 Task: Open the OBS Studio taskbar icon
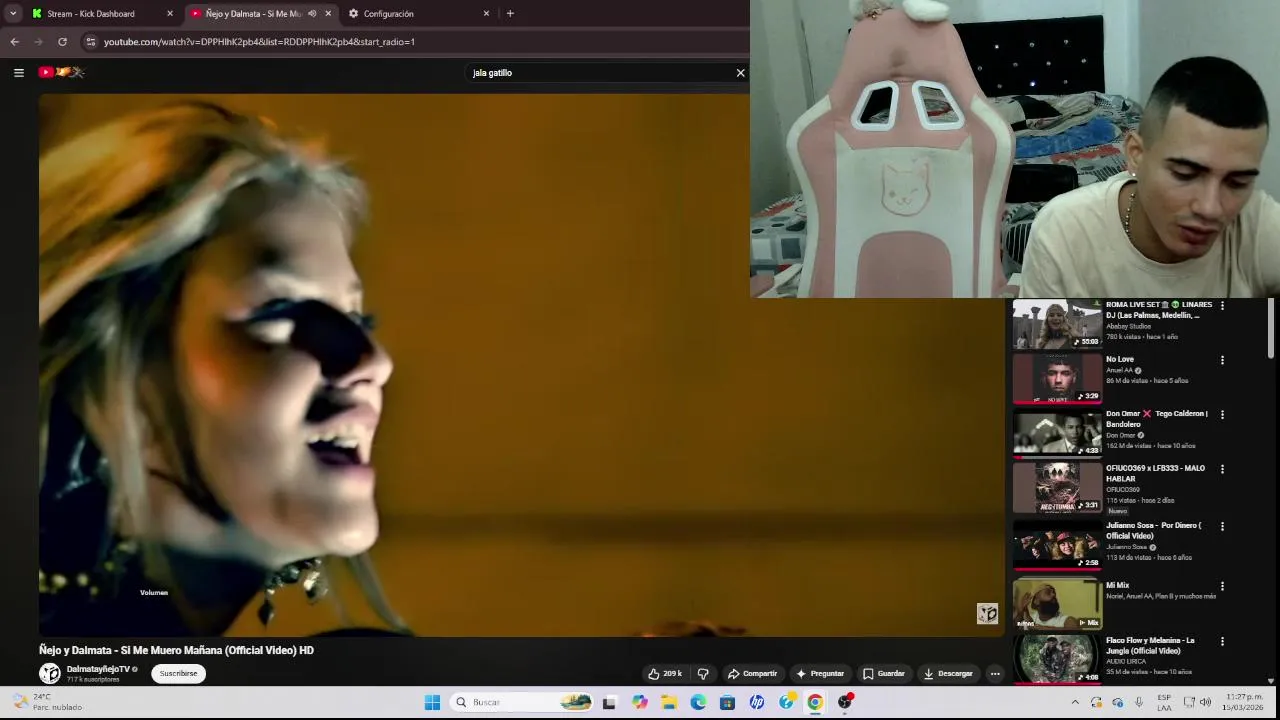(845, 702)
